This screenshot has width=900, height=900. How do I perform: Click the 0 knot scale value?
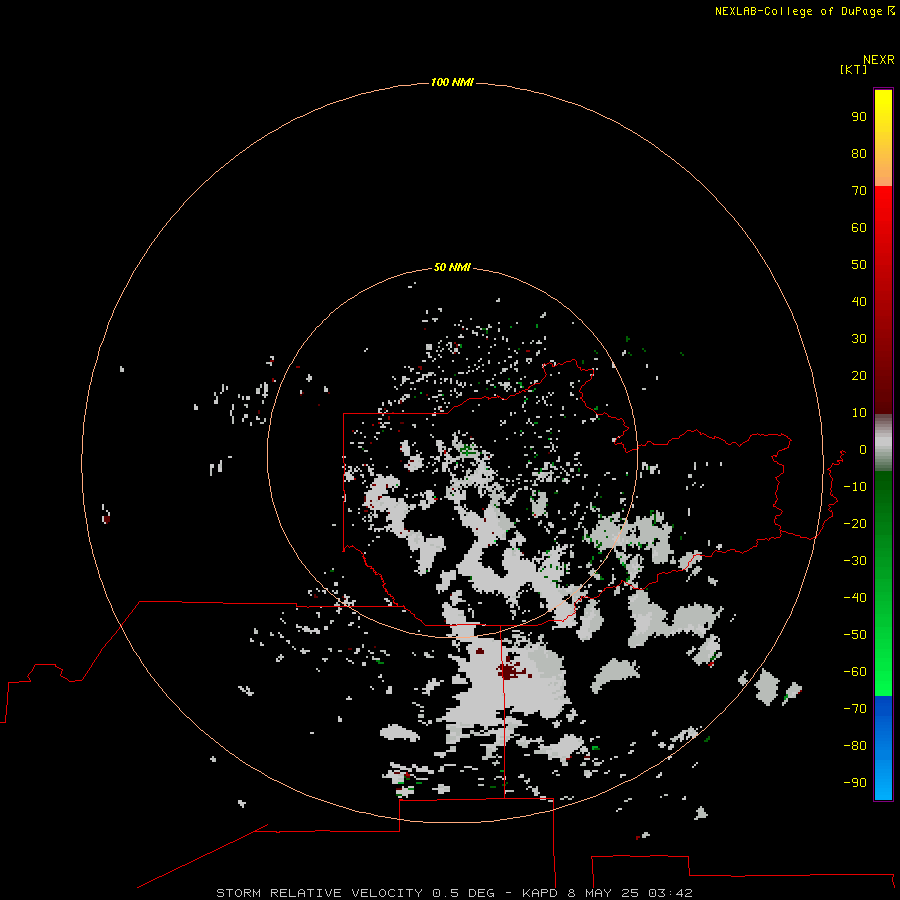[863, 449]
